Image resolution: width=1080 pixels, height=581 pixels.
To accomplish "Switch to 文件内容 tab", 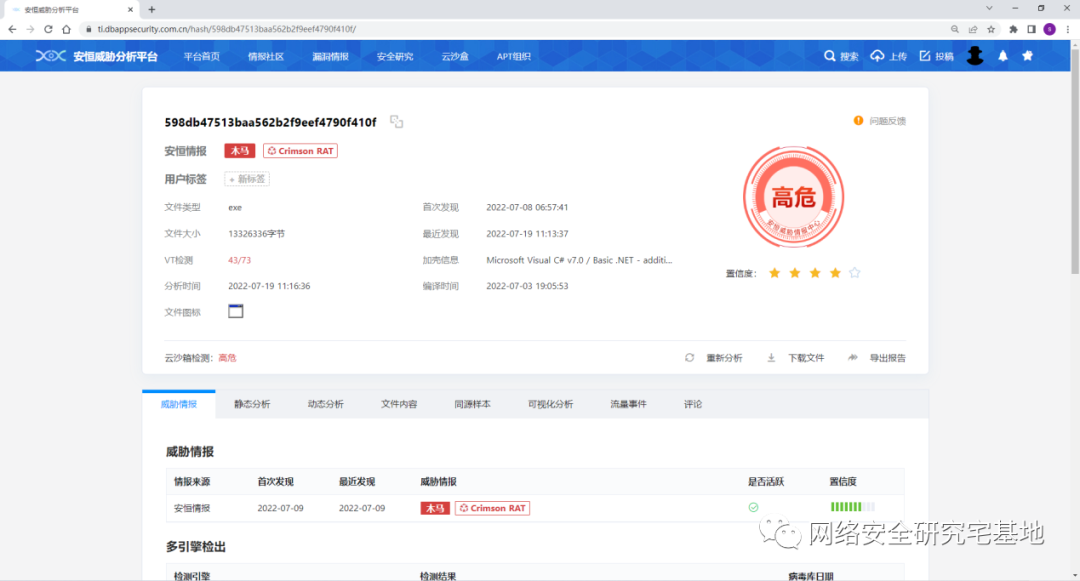I will coord(399,404).
